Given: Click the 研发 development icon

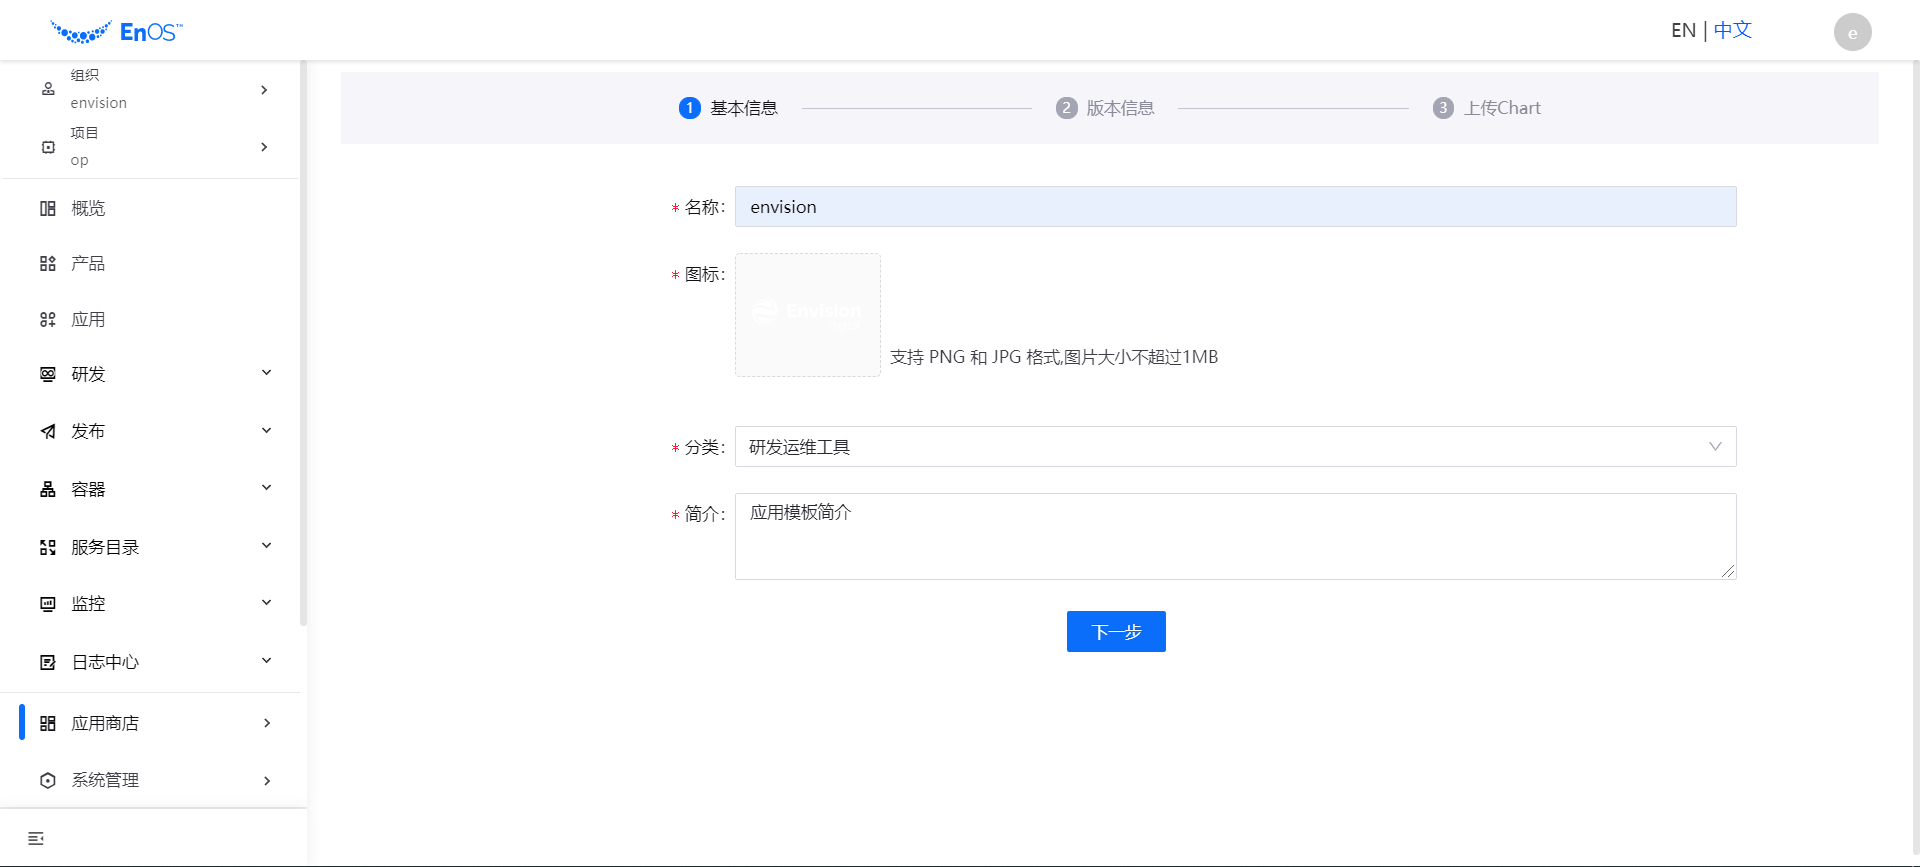Looking at the screenshot, I should pos(48,374).
